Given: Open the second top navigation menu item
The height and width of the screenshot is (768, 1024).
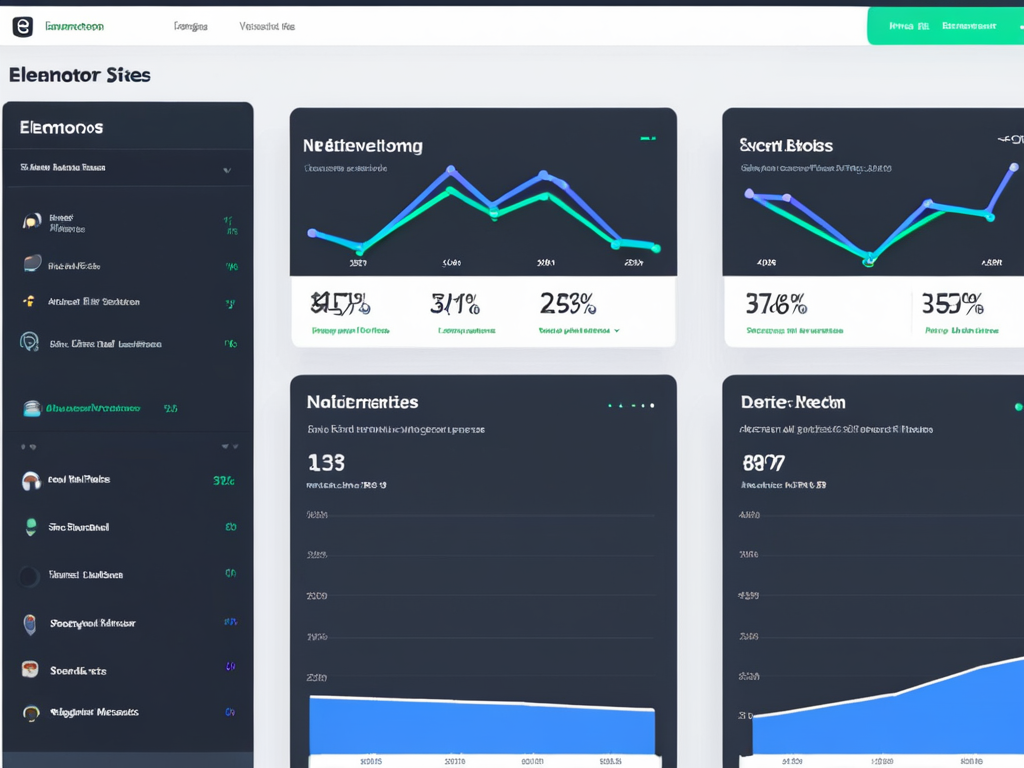Looking at the screenshot, I should click(x=190, y=26).
